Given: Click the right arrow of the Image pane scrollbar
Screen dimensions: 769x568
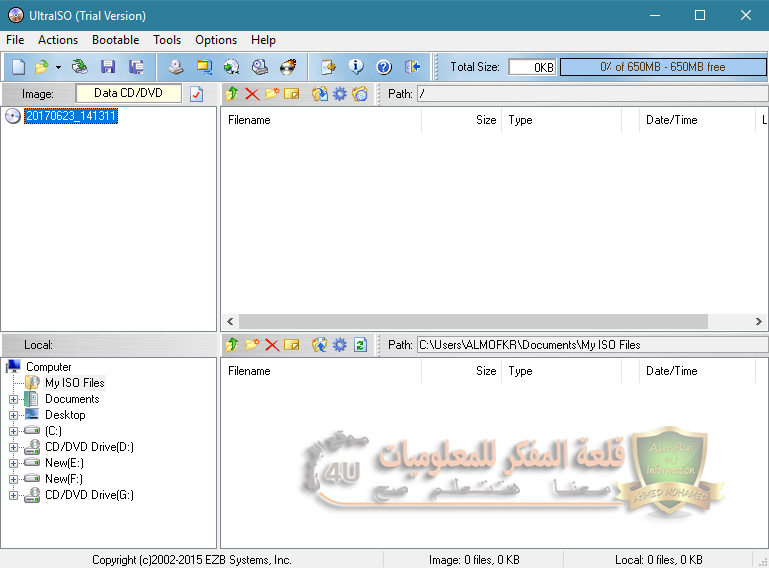Looking at the screenshot, I should [758, 322].
